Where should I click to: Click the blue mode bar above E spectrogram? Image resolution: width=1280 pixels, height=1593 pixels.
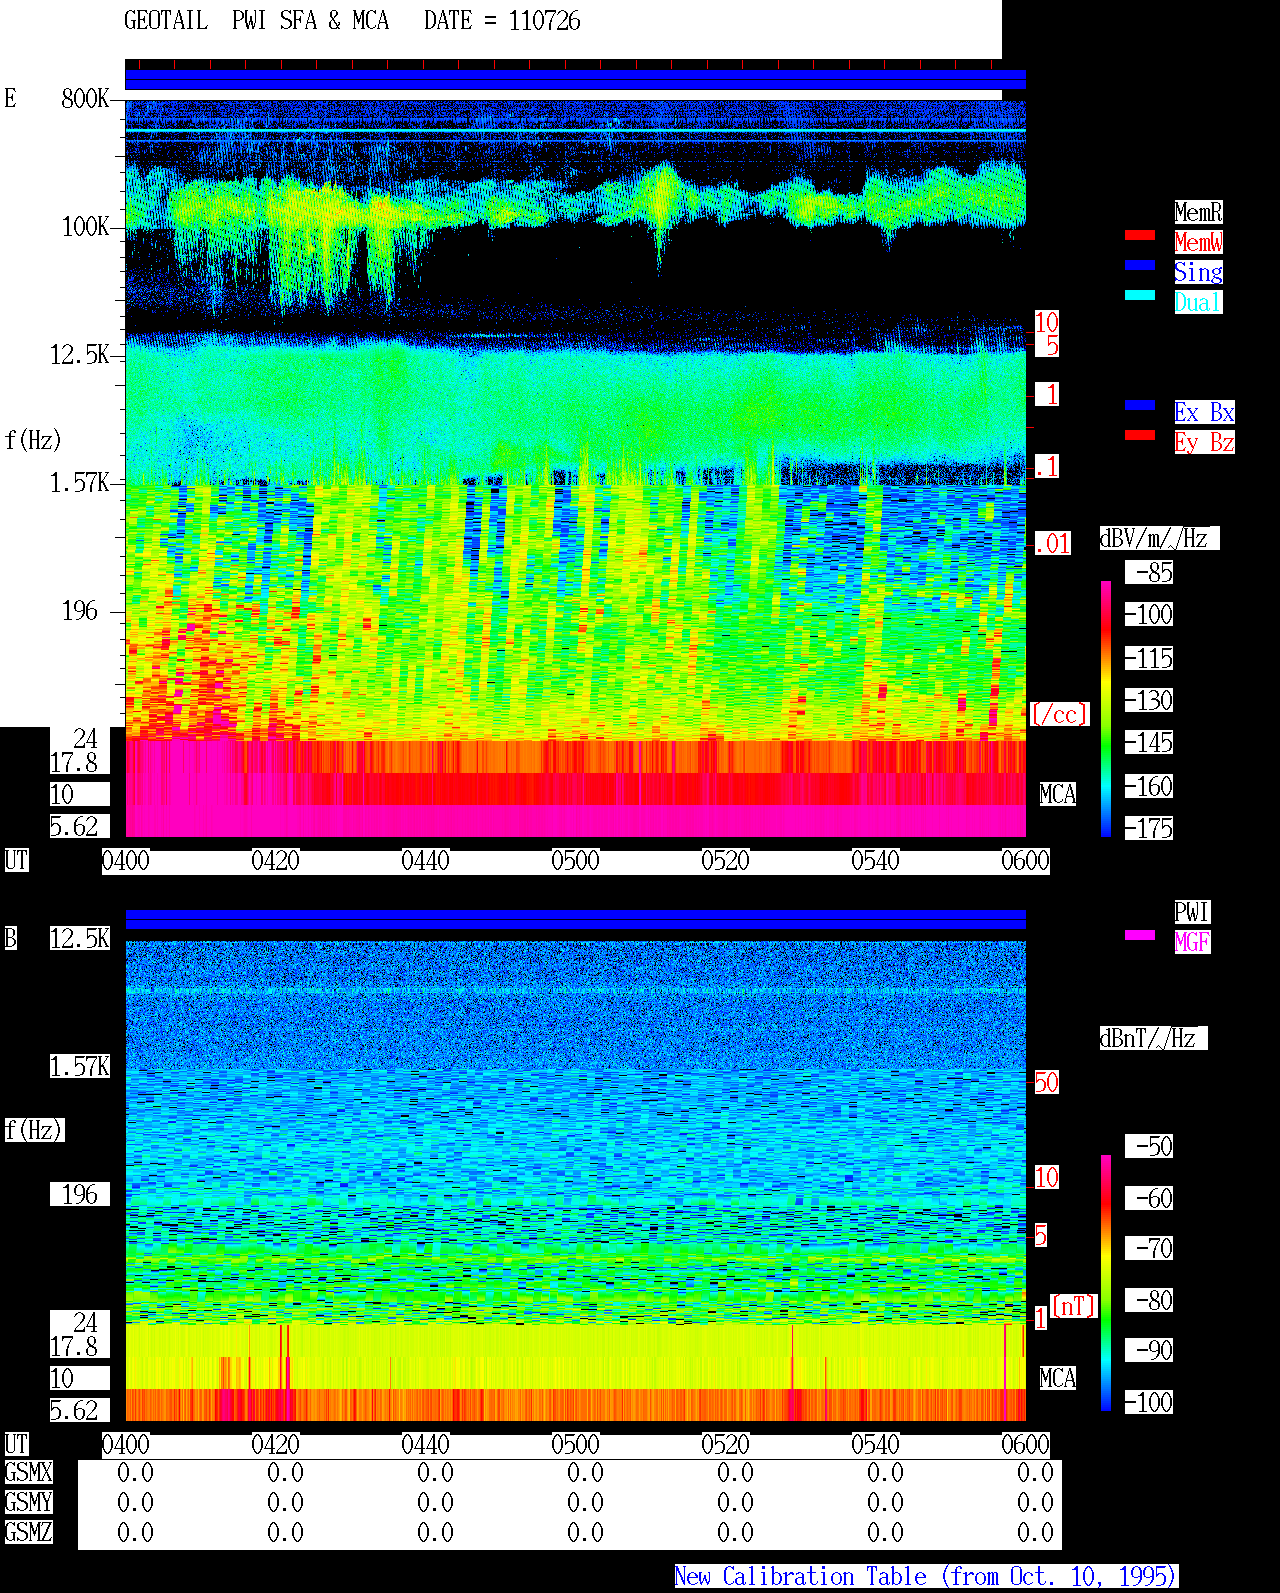click(575, 80)
